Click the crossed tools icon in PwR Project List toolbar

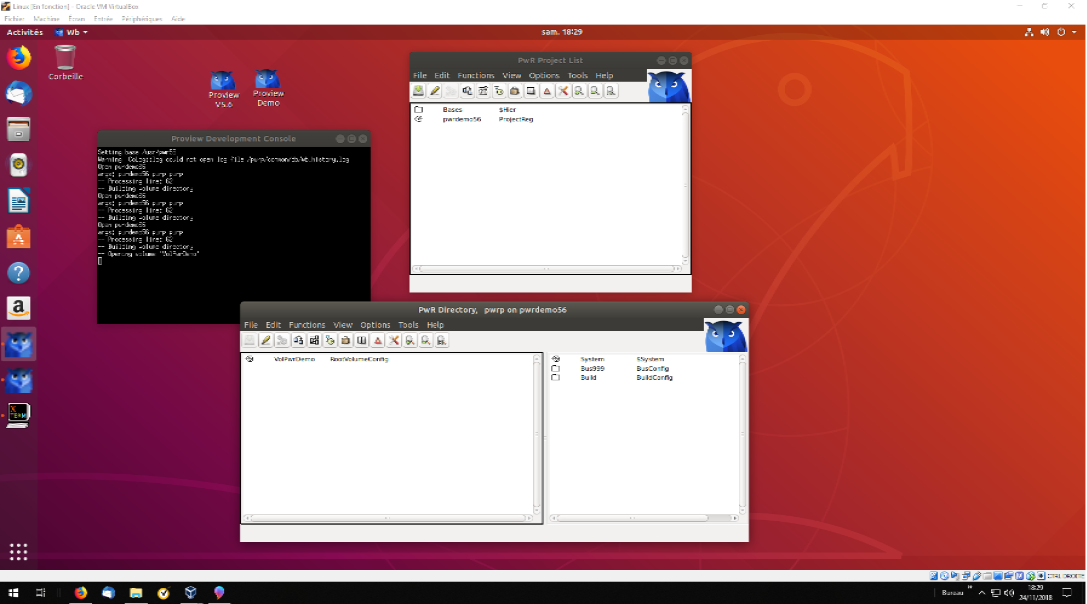point(563,91)
